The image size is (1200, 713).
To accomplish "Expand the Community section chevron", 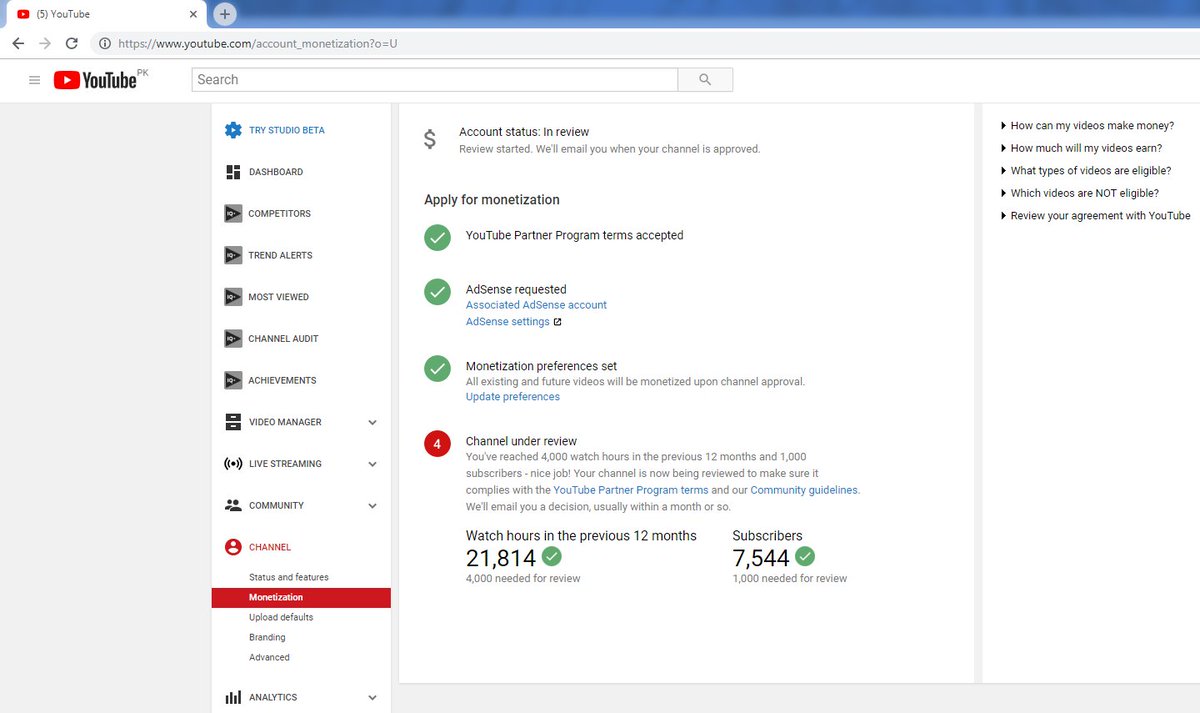I will (x=372, y=506).
